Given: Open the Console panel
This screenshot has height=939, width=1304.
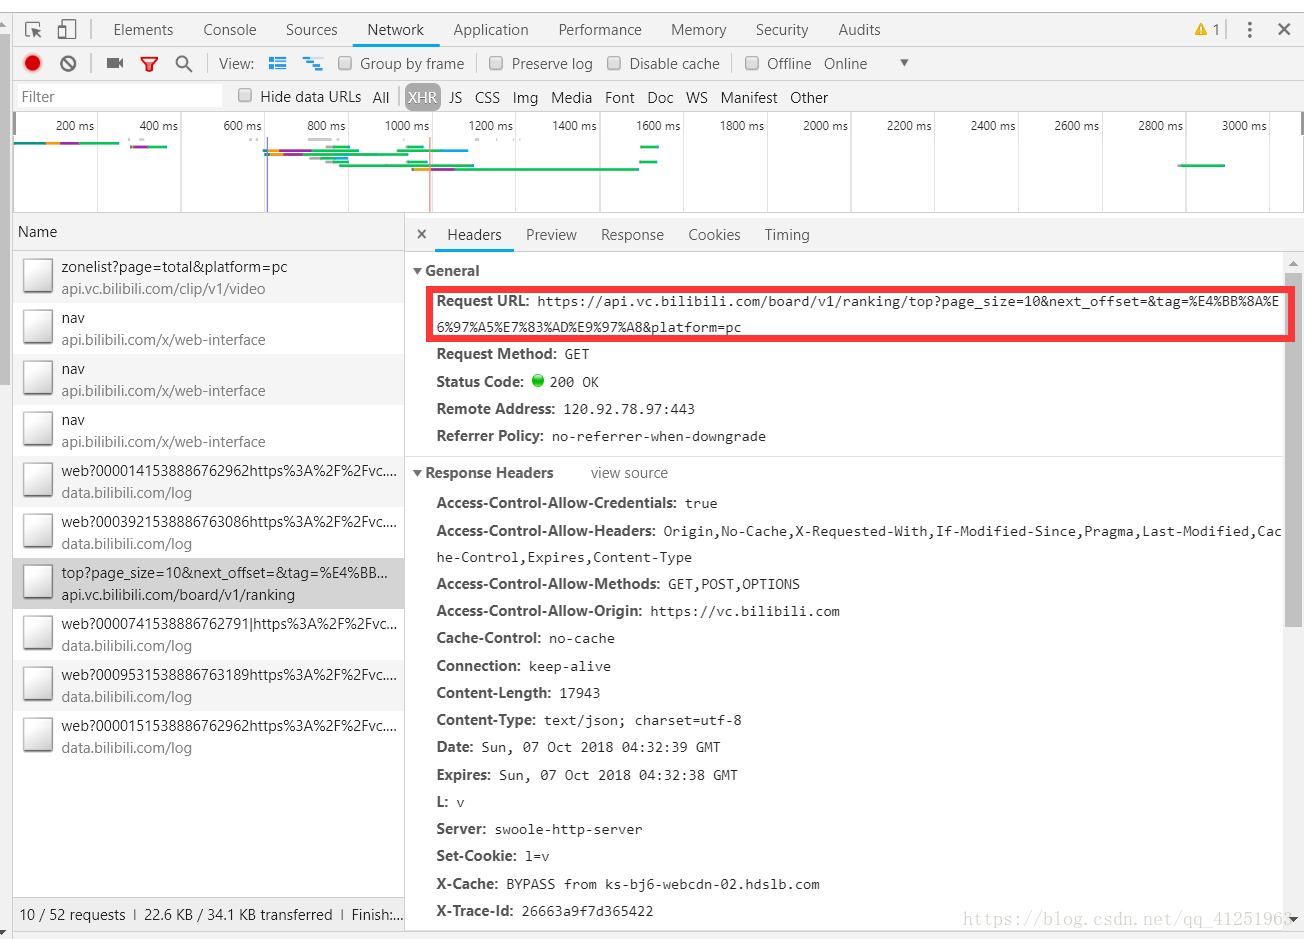Looking at the screenshot, I should (230, 30).
